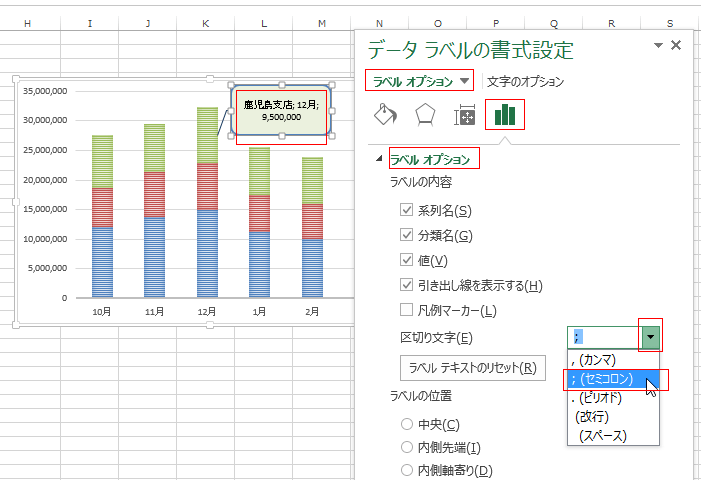Open the Effects pentagon icon
Screen dimensions: 701x480
point(425,115)
